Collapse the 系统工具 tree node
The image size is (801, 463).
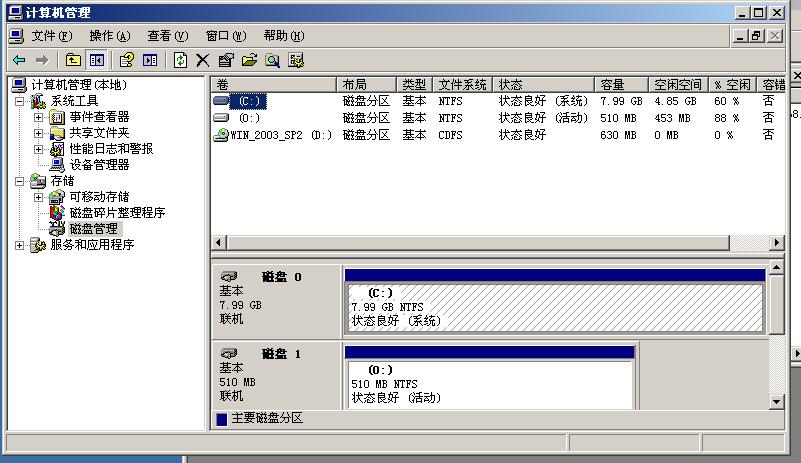tap(19, 101)
